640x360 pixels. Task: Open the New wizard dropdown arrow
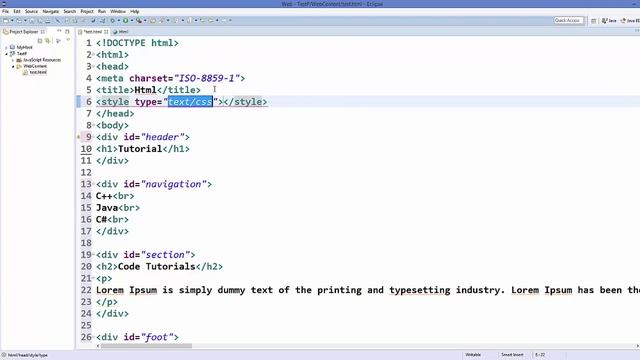click(12, 20)
